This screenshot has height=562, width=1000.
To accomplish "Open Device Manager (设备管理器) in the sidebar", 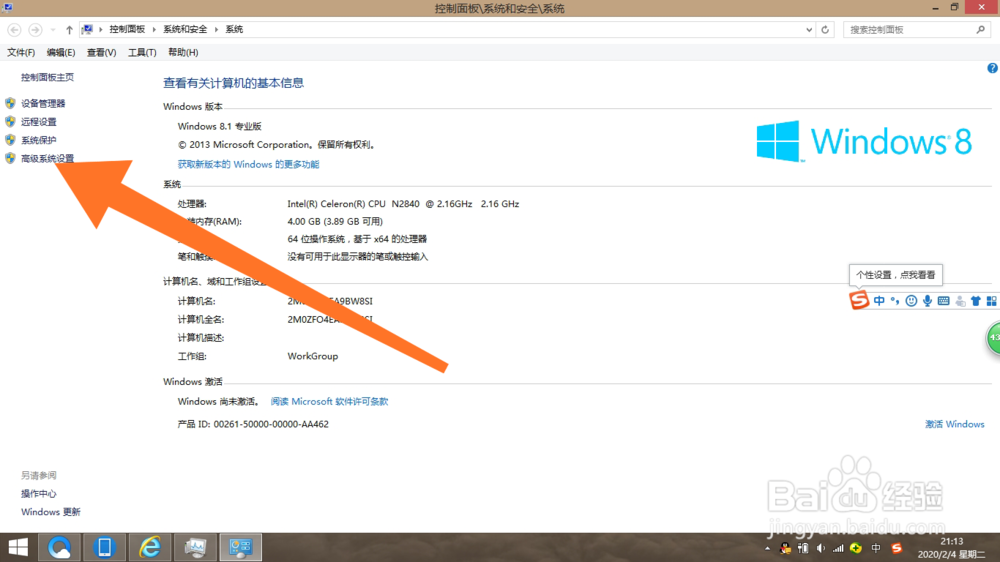I will click(43, 103).
